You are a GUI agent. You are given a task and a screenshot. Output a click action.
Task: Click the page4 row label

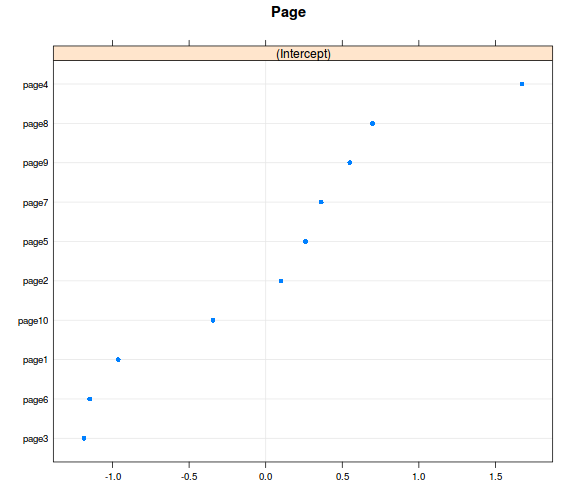pos(35,85)
